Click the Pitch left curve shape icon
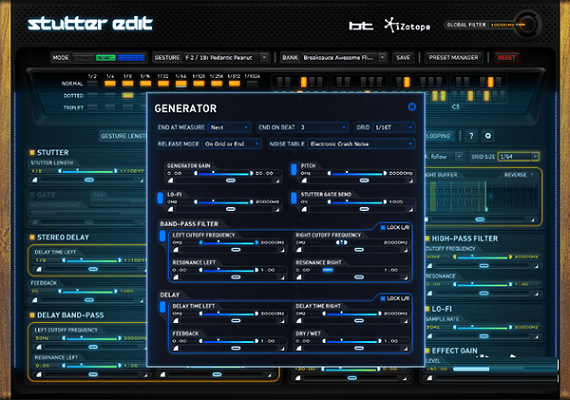 tap(304, 180)
